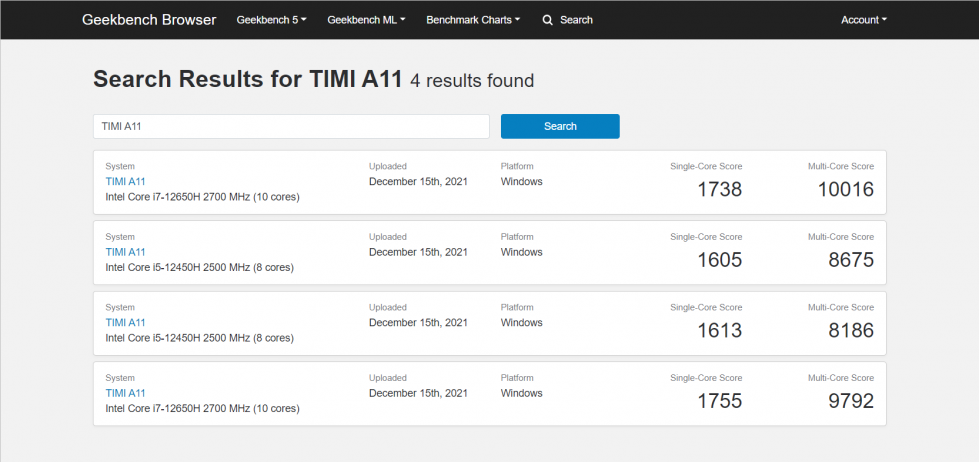Click the multi-core score 10016
This screenshot has height=462, width=979.
(846, 189)
